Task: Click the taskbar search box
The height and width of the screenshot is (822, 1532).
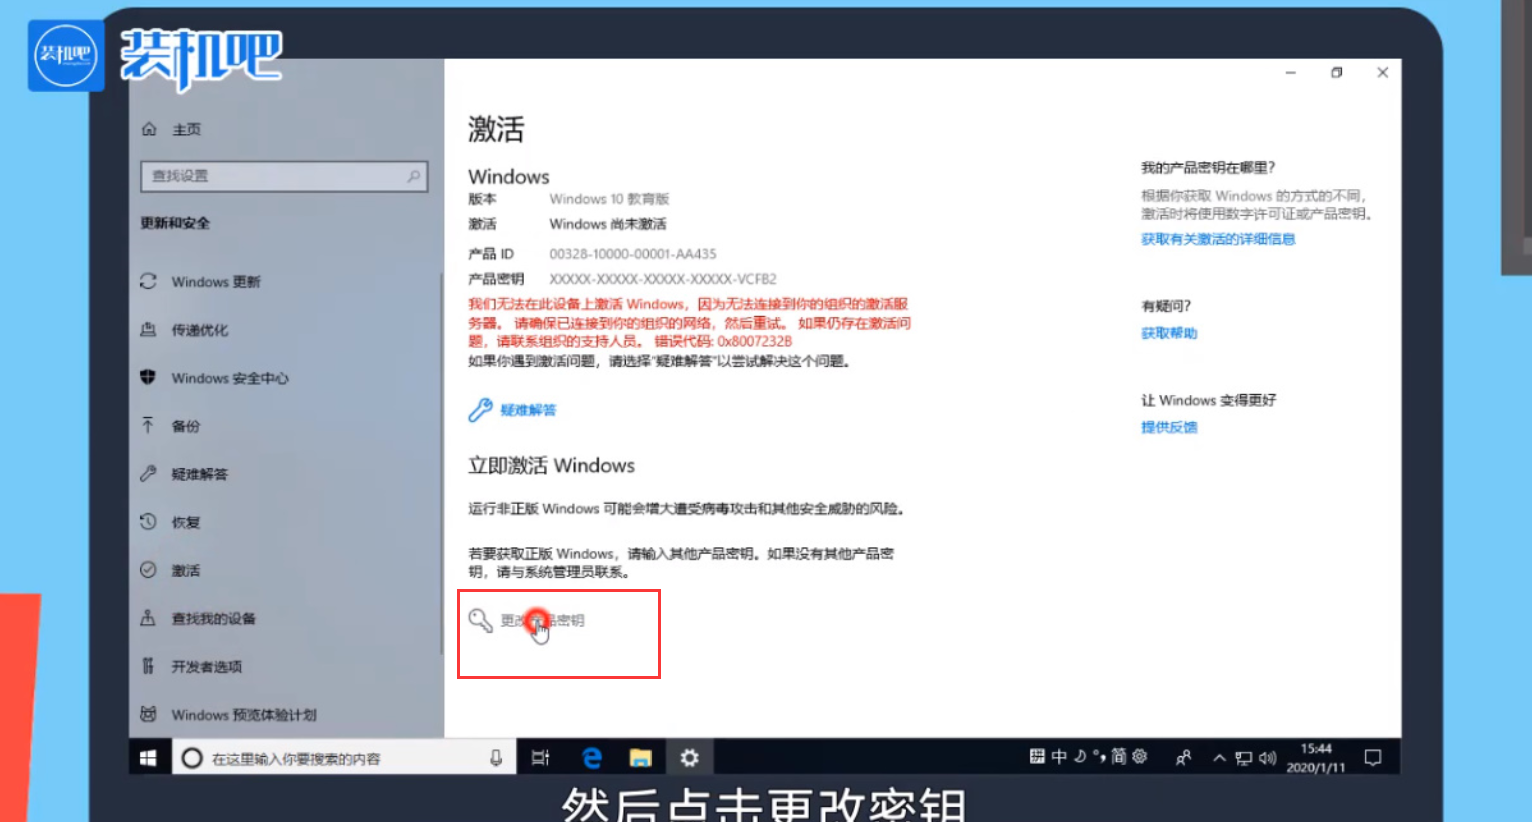Action: coord(345,758)
